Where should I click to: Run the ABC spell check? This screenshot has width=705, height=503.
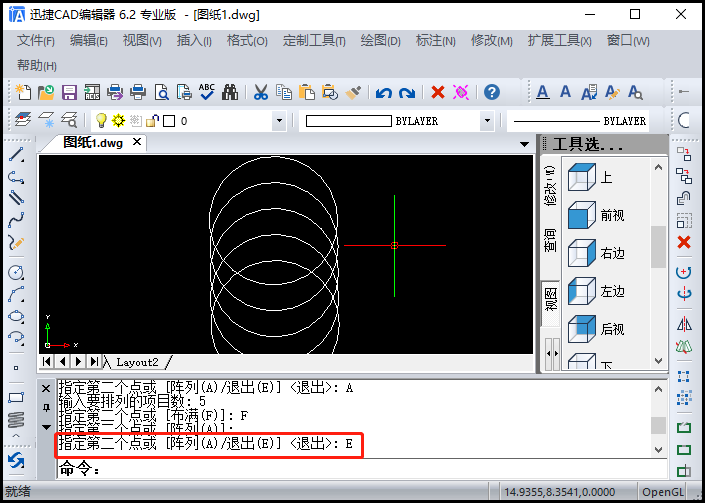tap(207, 92)
